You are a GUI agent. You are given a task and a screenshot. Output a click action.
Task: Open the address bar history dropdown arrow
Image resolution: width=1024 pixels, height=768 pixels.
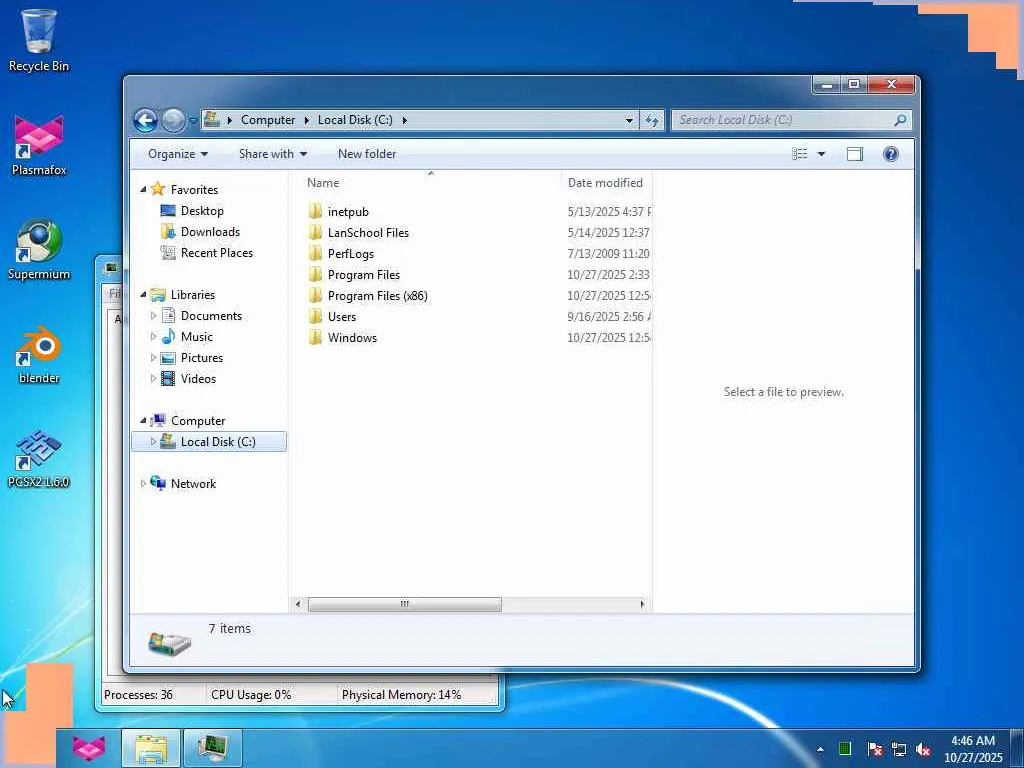click(629, 120)
